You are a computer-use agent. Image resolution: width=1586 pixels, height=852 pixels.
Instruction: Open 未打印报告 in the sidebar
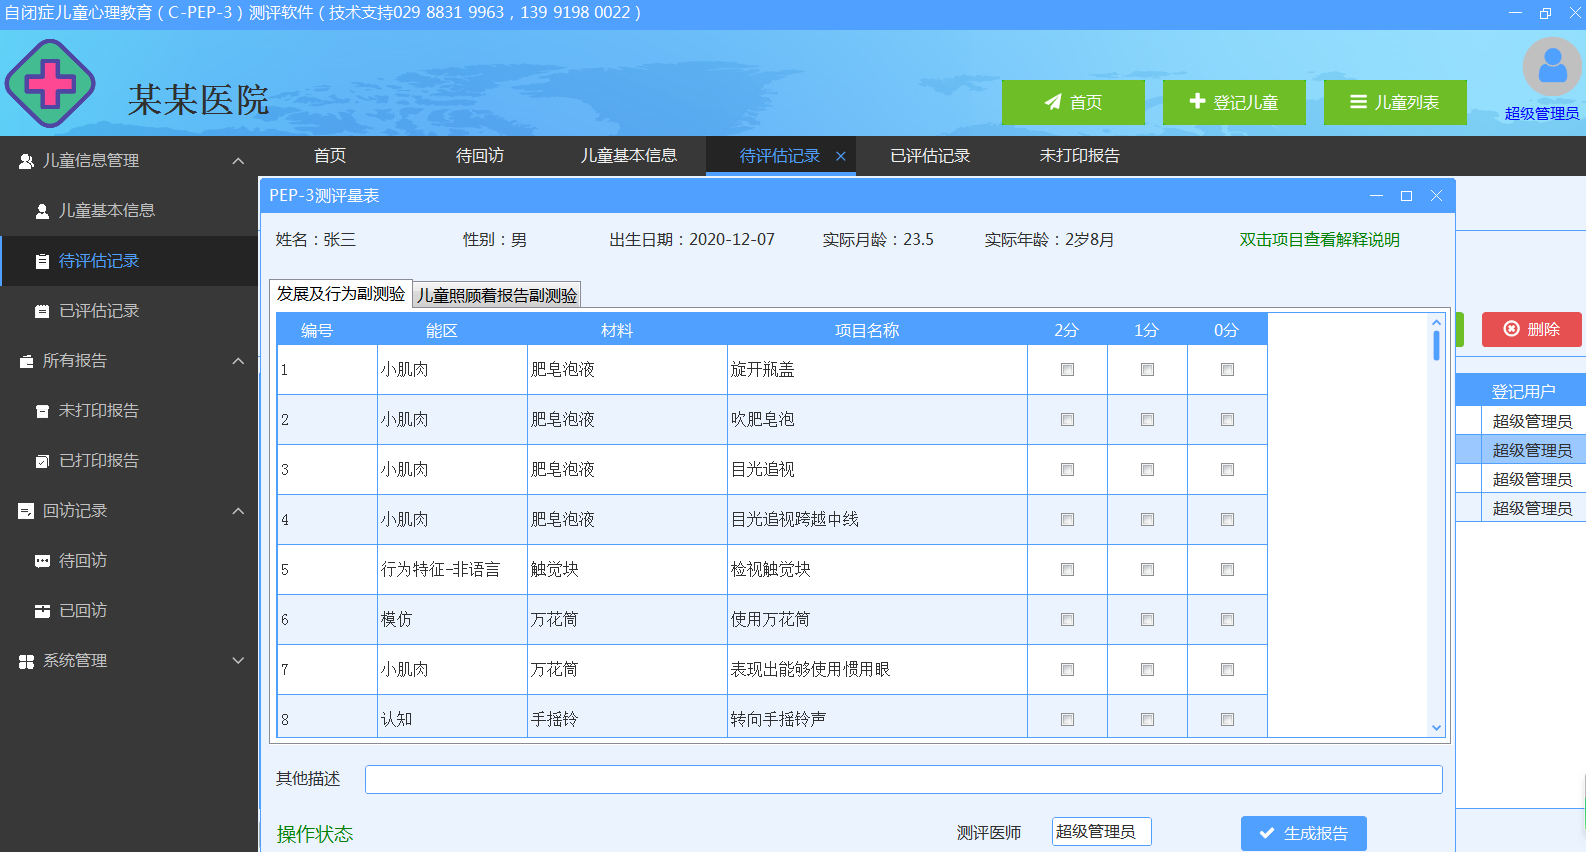[98, 411]
